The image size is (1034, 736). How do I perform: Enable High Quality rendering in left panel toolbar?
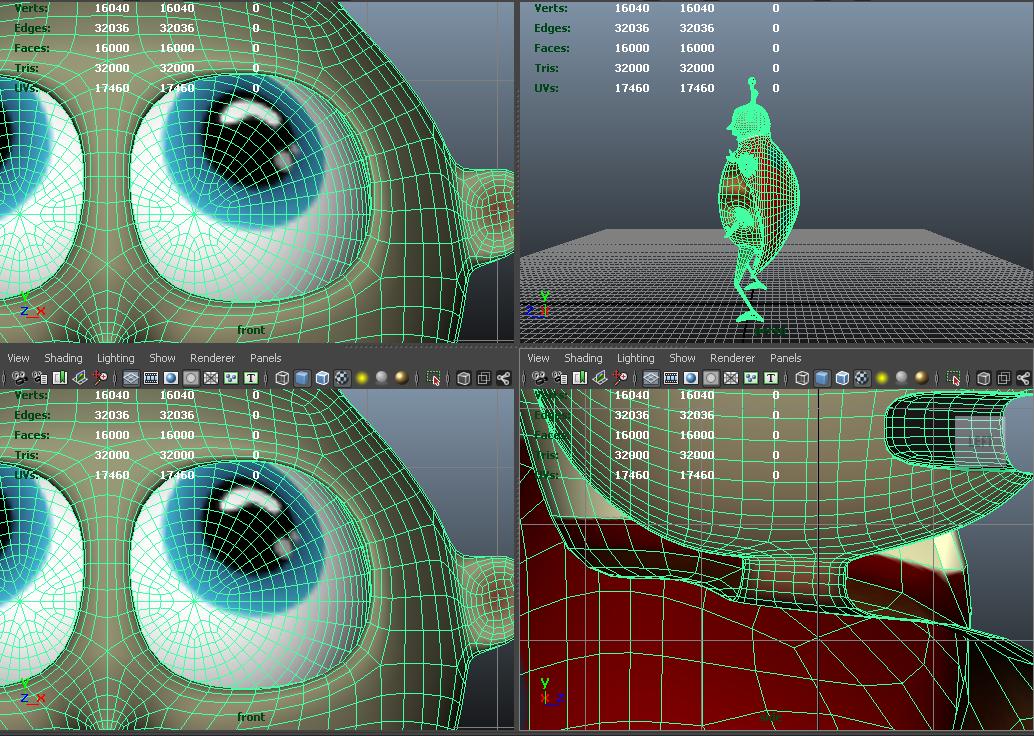401,378
